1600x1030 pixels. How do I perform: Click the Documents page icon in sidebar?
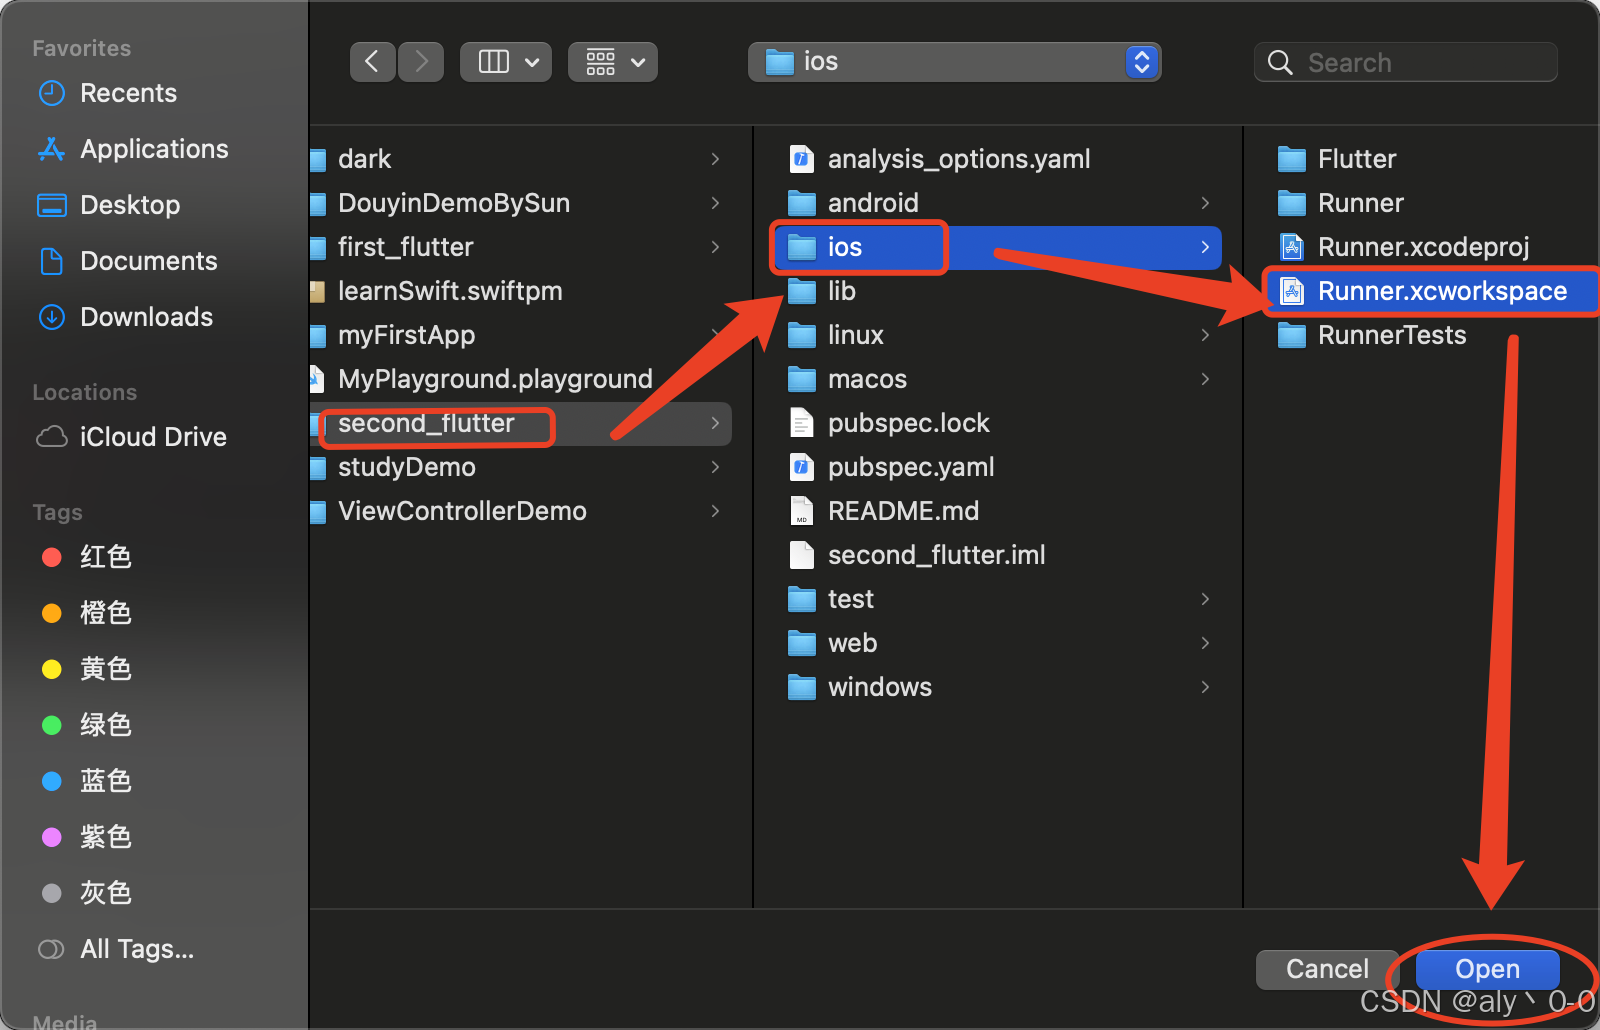[51, 261]
